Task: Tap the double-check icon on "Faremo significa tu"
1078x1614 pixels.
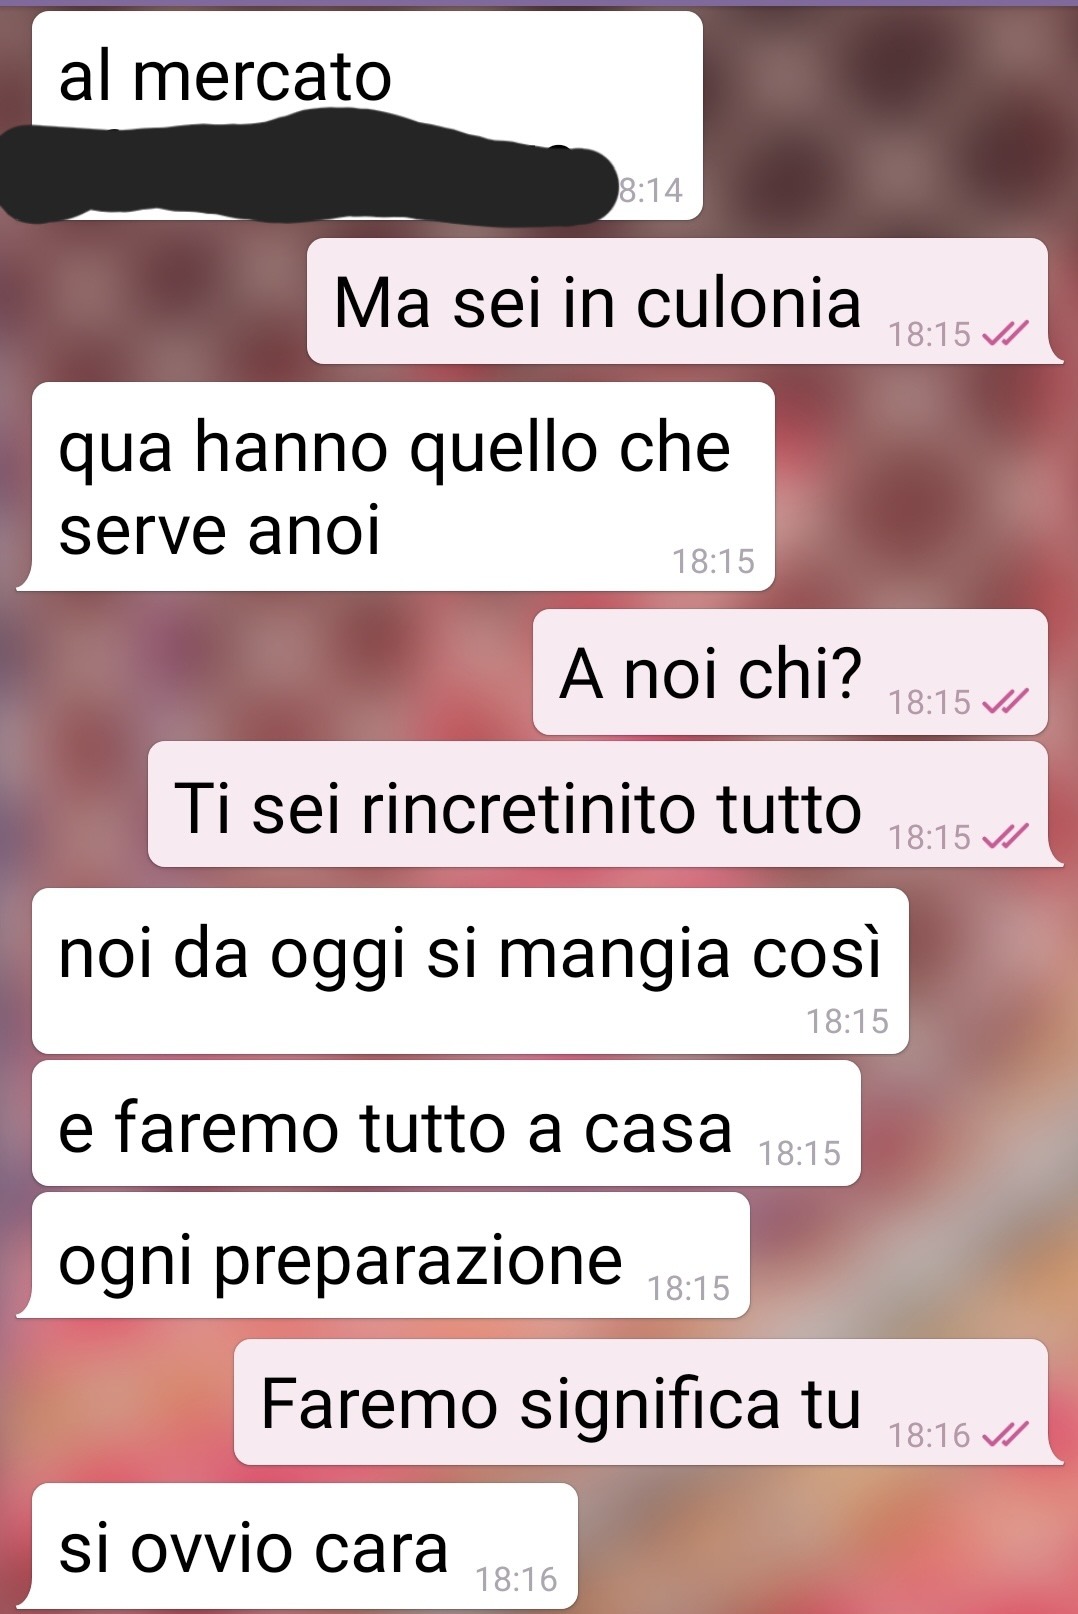Action: [1005, 1435]
